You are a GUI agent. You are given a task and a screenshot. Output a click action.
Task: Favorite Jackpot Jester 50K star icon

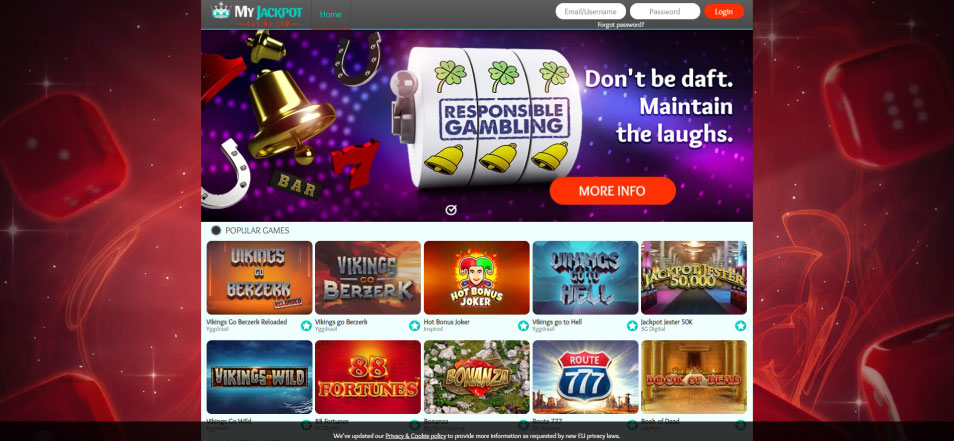pyautogui.click(x=740, y=326)
